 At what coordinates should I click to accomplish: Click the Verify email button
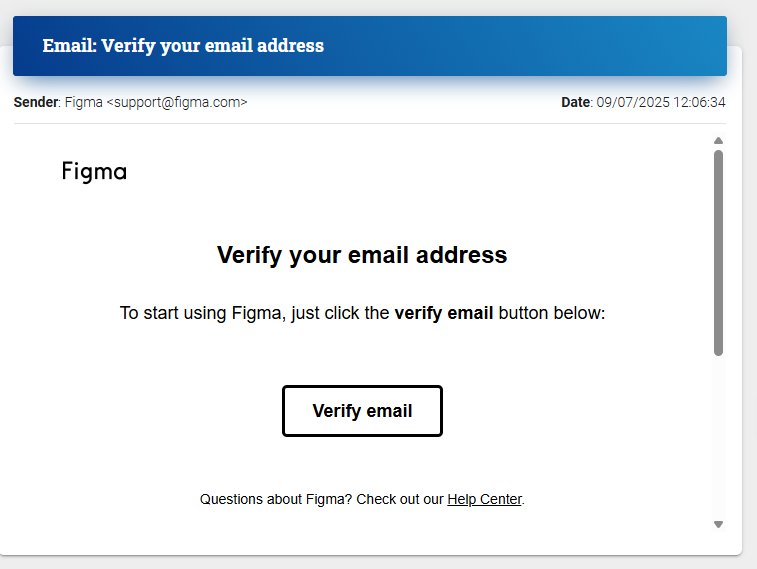[362, 411]
